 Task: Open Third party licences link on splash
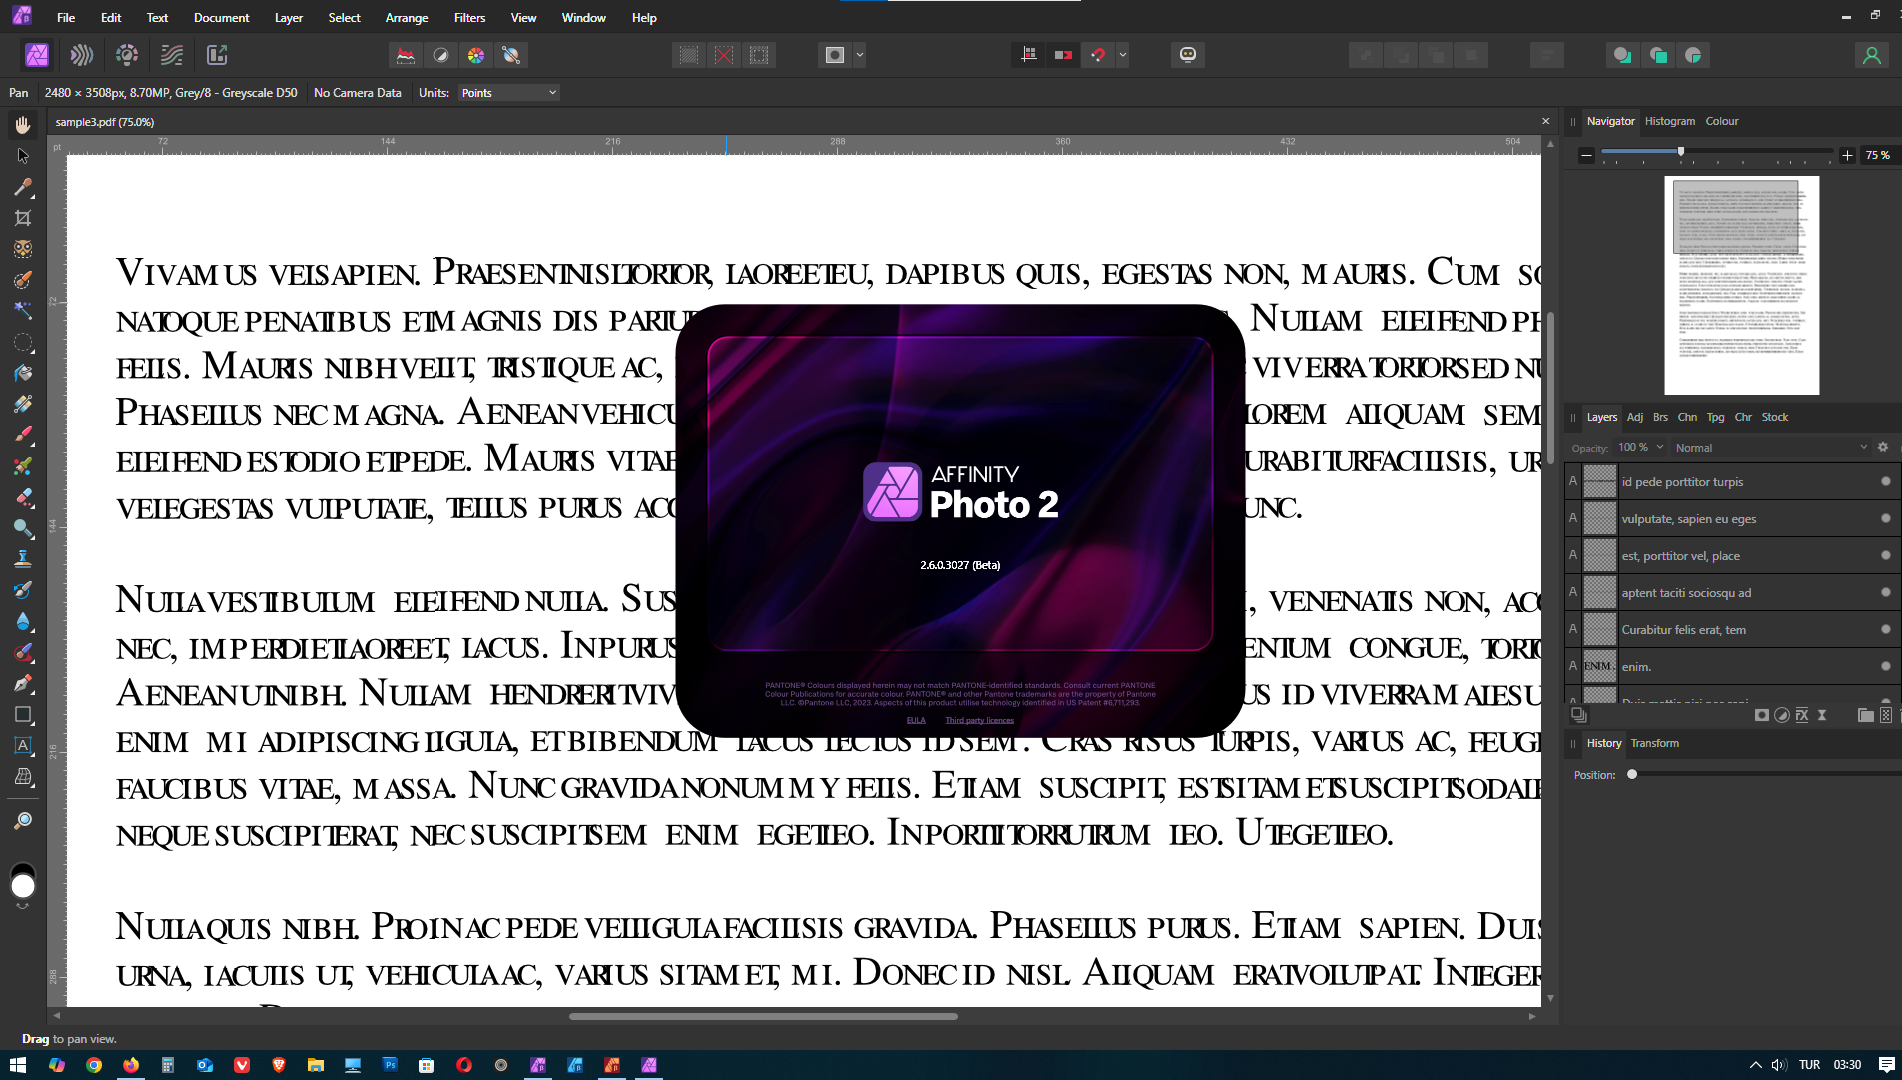pos(980,720)
